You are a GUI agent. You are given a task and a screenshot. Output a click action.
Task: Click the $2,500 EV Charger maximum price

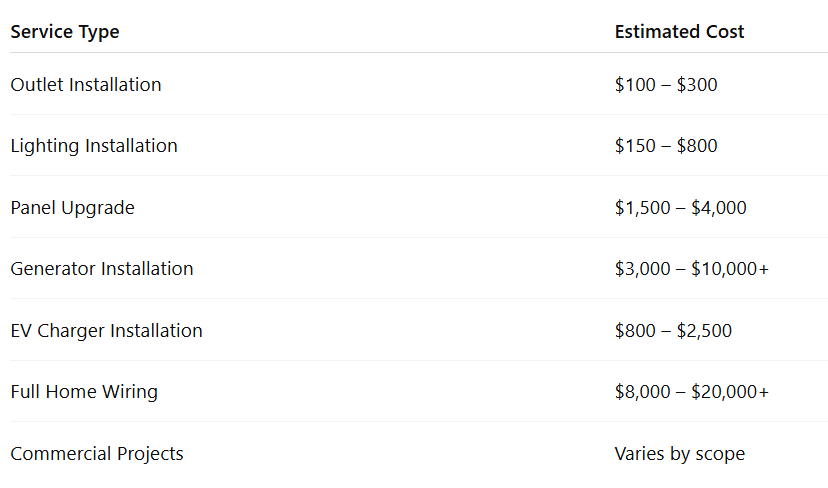click(x=705, y=331)
